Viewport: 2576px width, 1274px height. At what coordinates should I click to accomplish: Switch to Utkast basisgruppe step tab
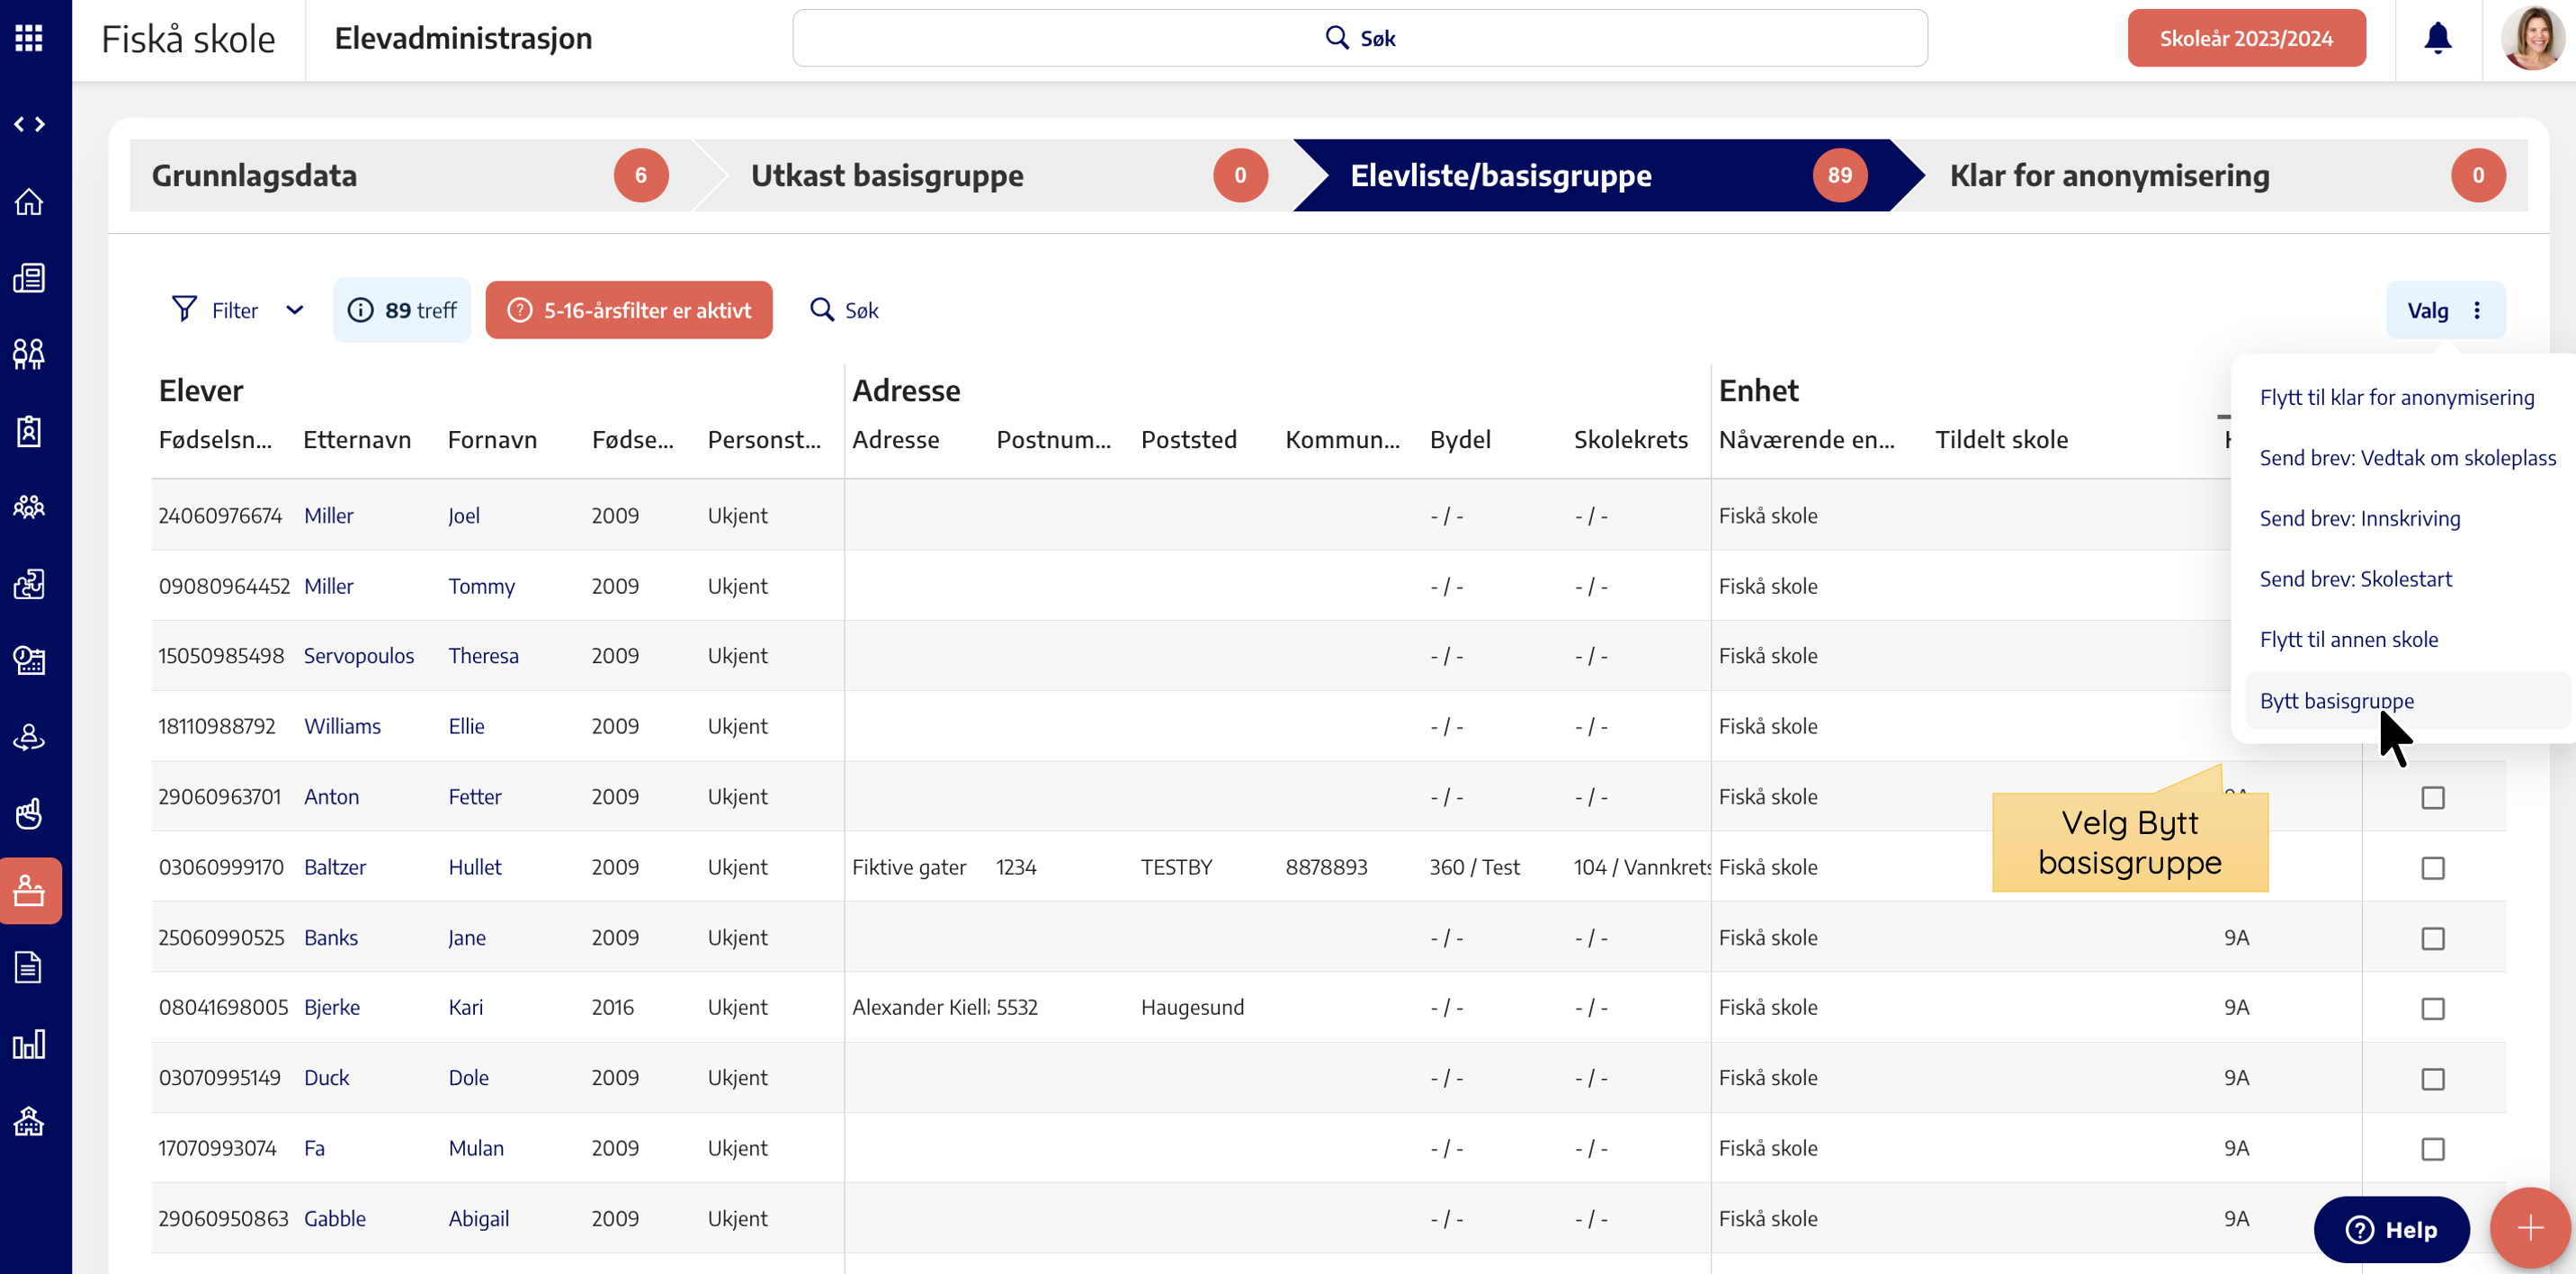(x=1009, y=175)
